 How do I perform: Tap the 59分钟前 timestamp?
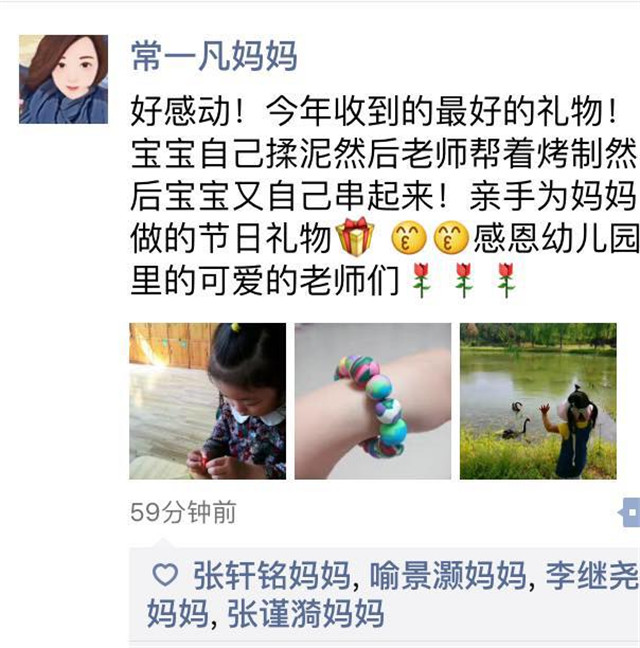pyautogui.click(x=183, y=512)
